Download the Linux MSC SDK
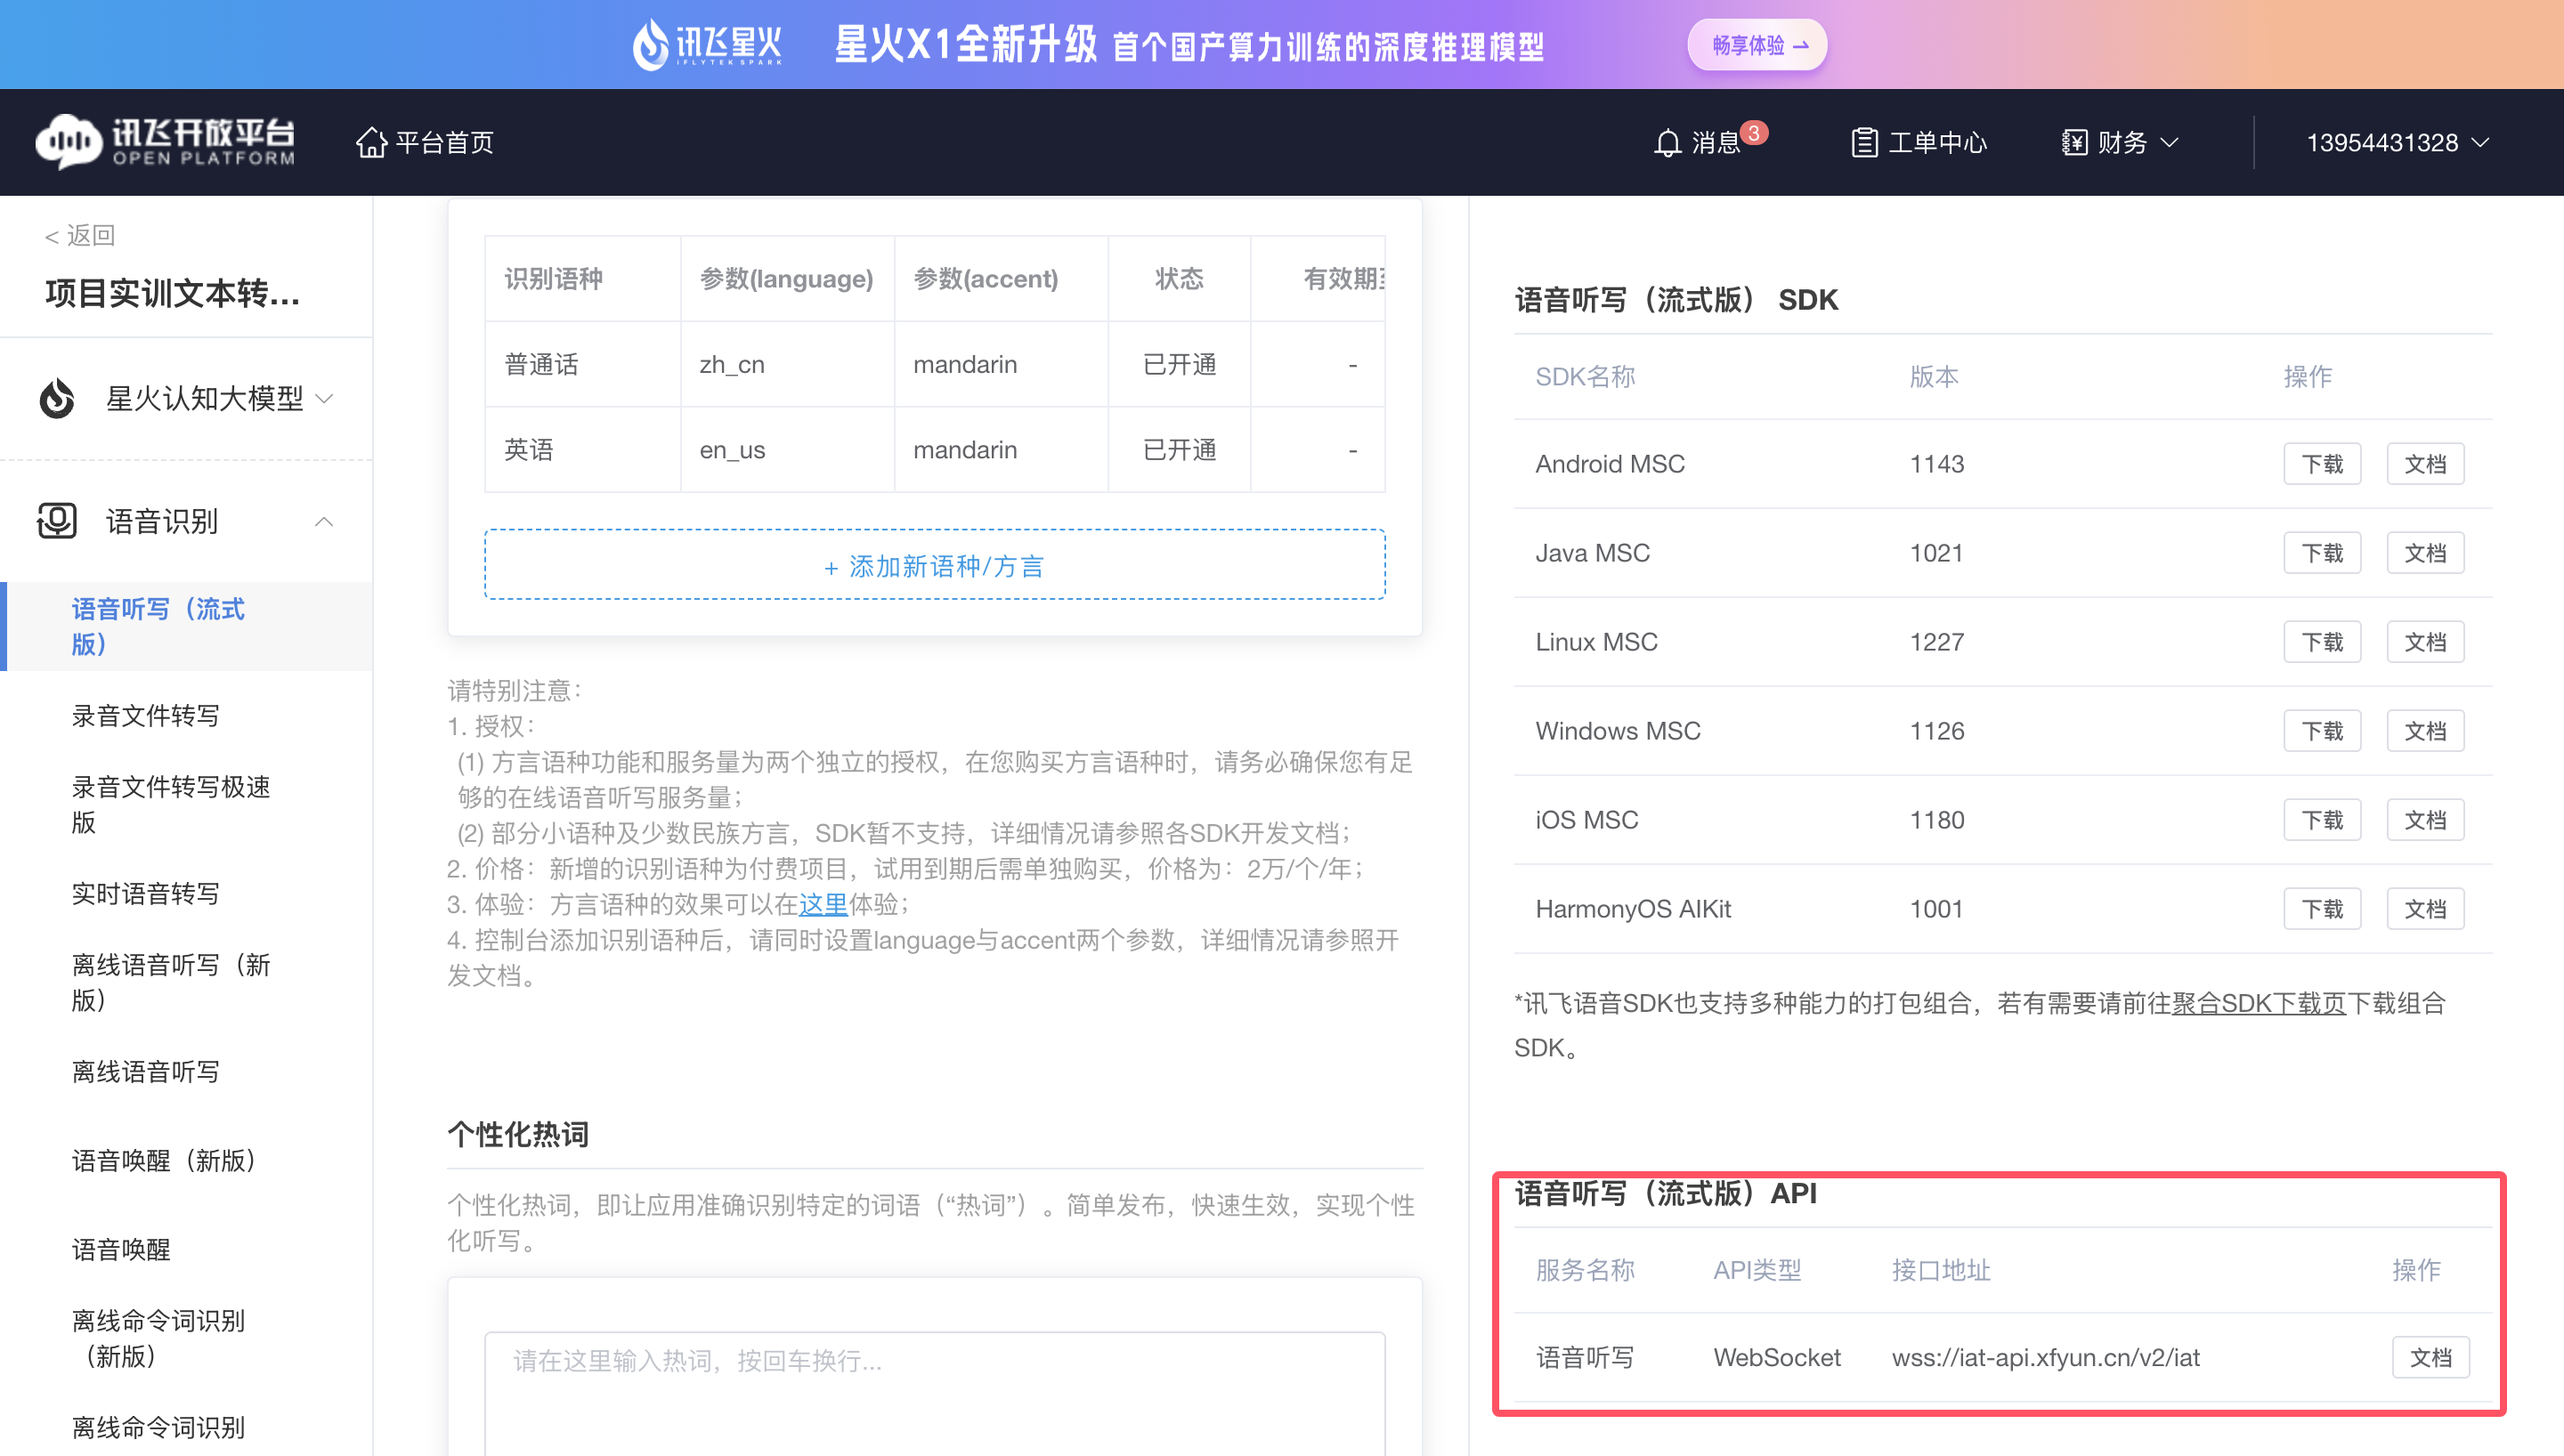 (x=2322, y=642)
